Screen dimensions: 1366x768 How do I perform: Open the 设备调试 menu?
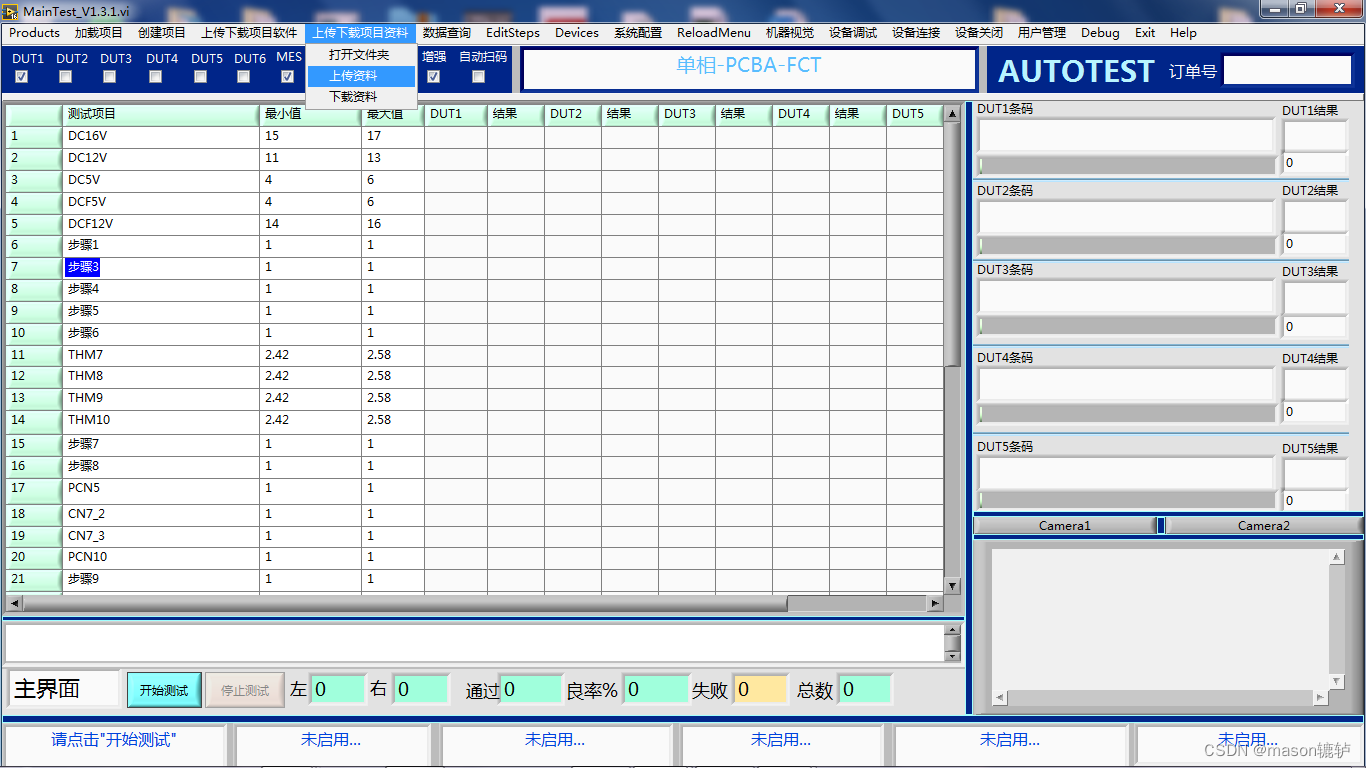click(x=853, y=33)
